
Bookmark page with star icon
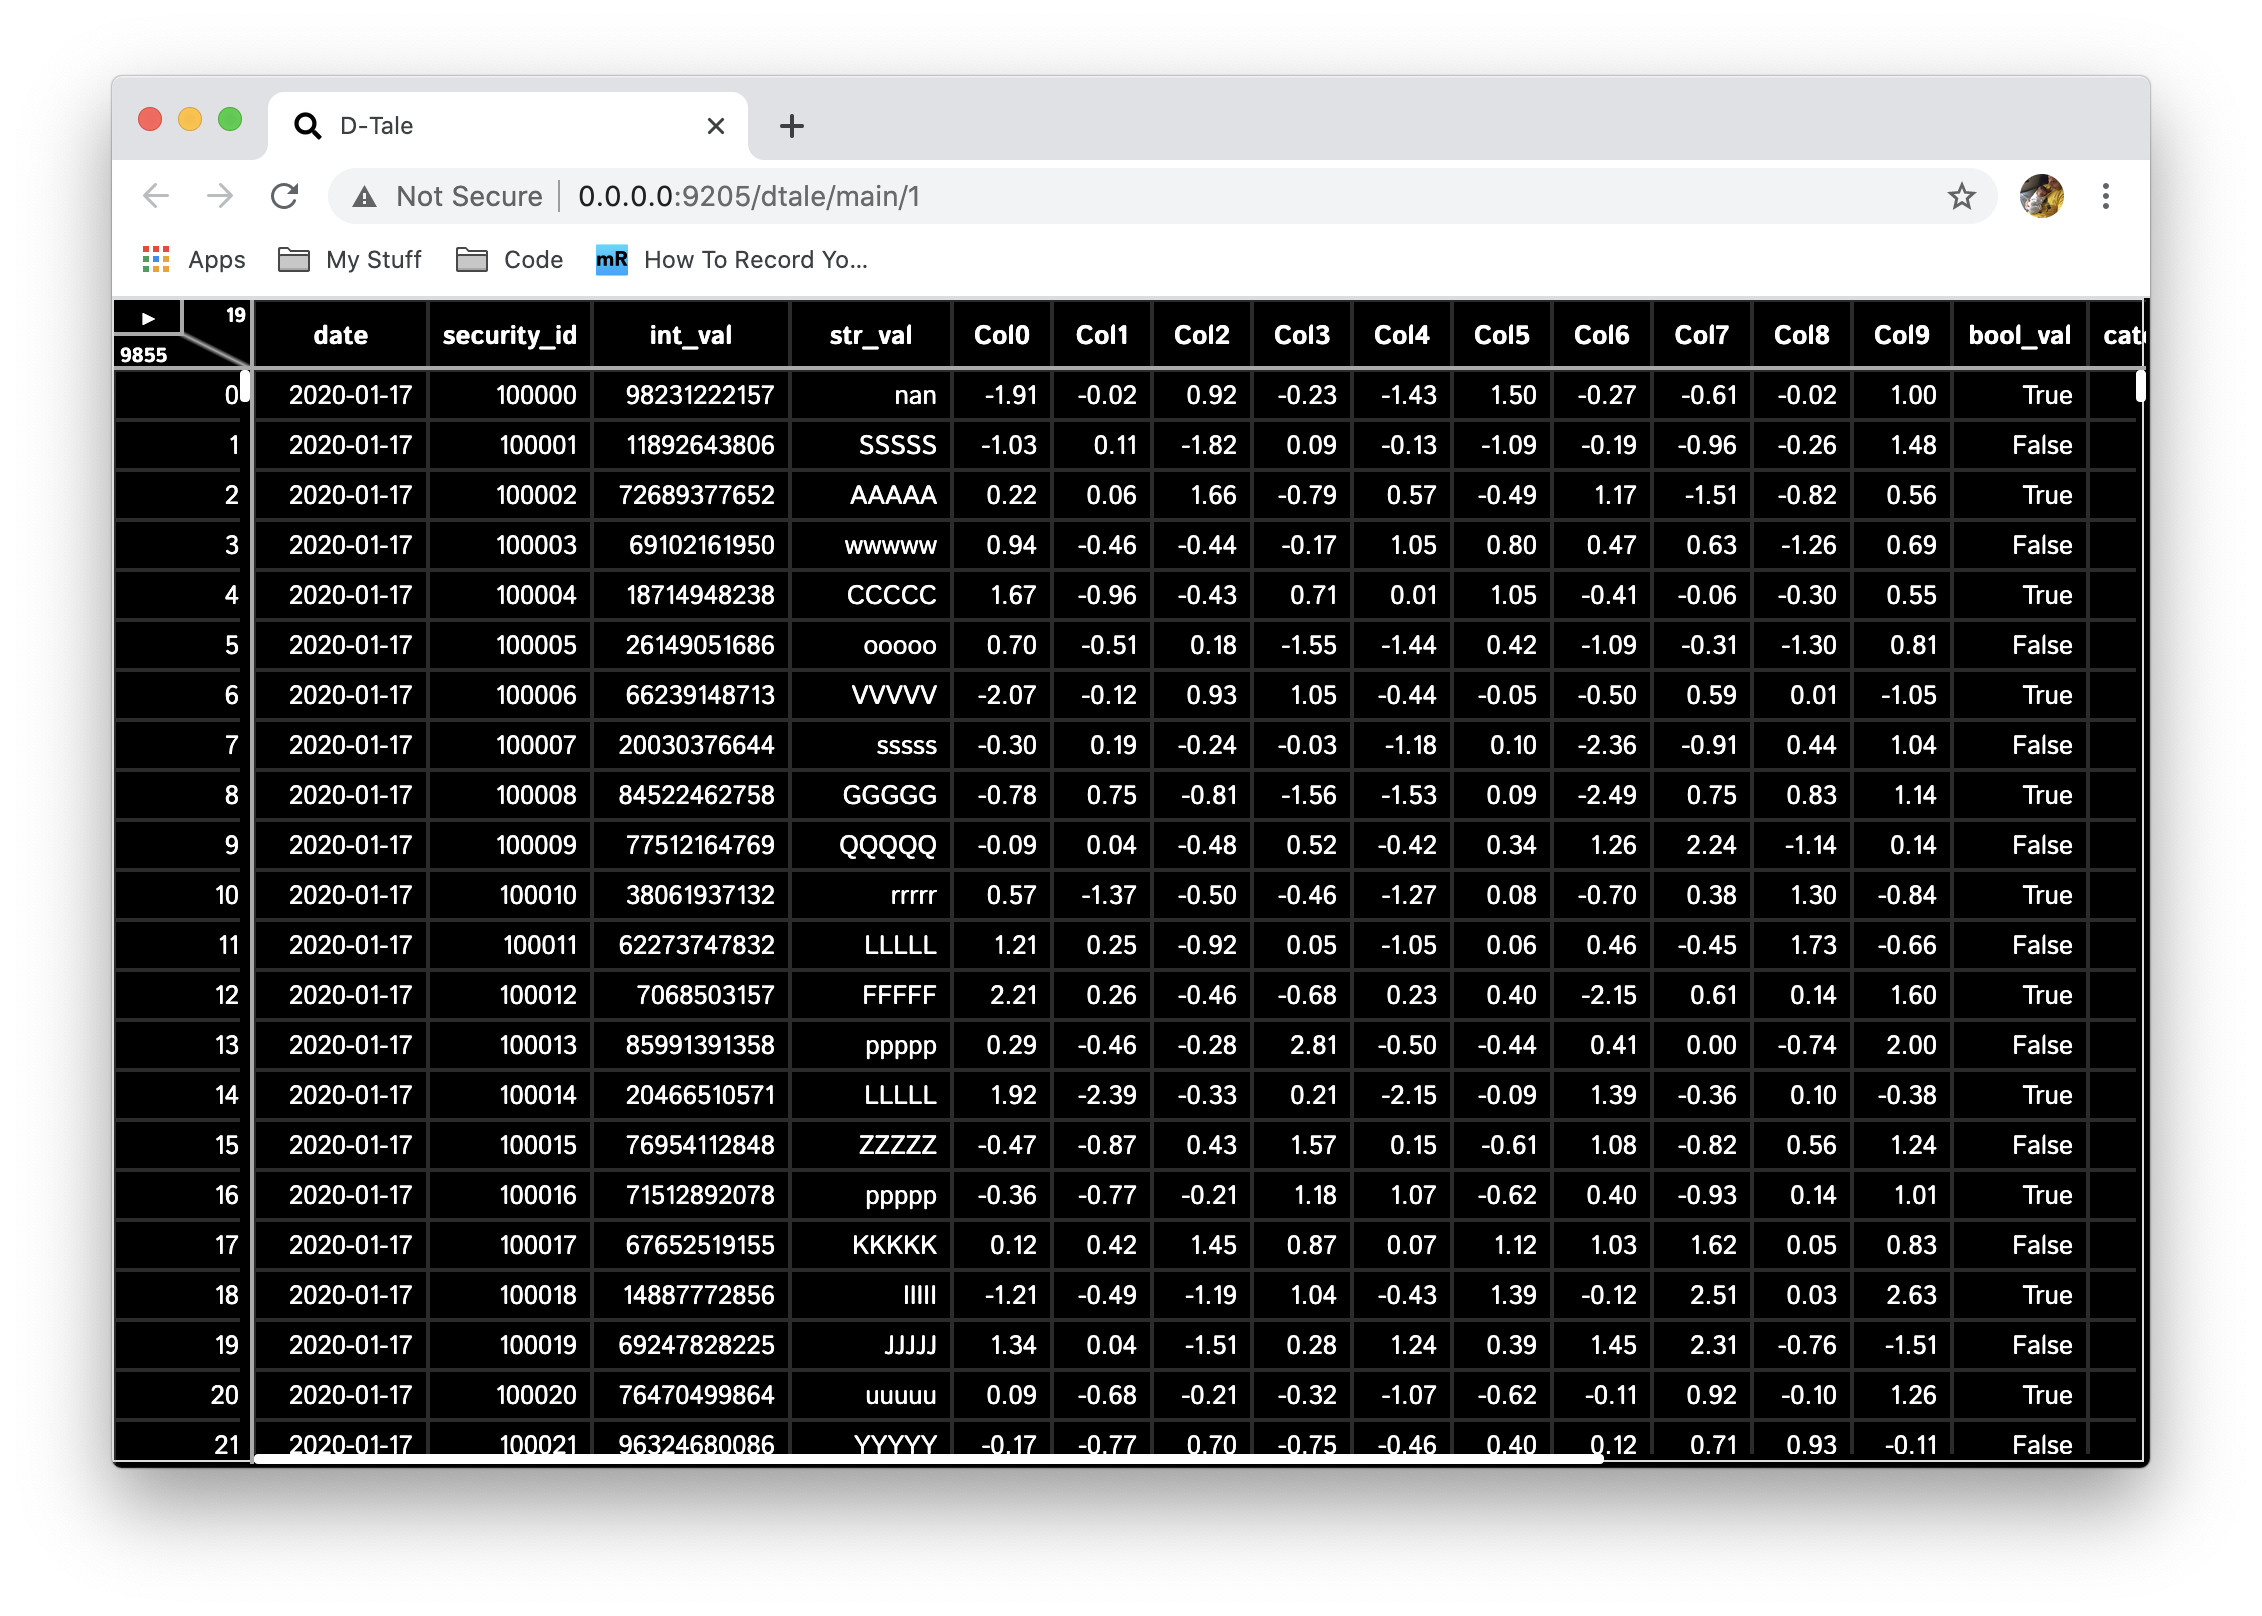(1961, 196)
